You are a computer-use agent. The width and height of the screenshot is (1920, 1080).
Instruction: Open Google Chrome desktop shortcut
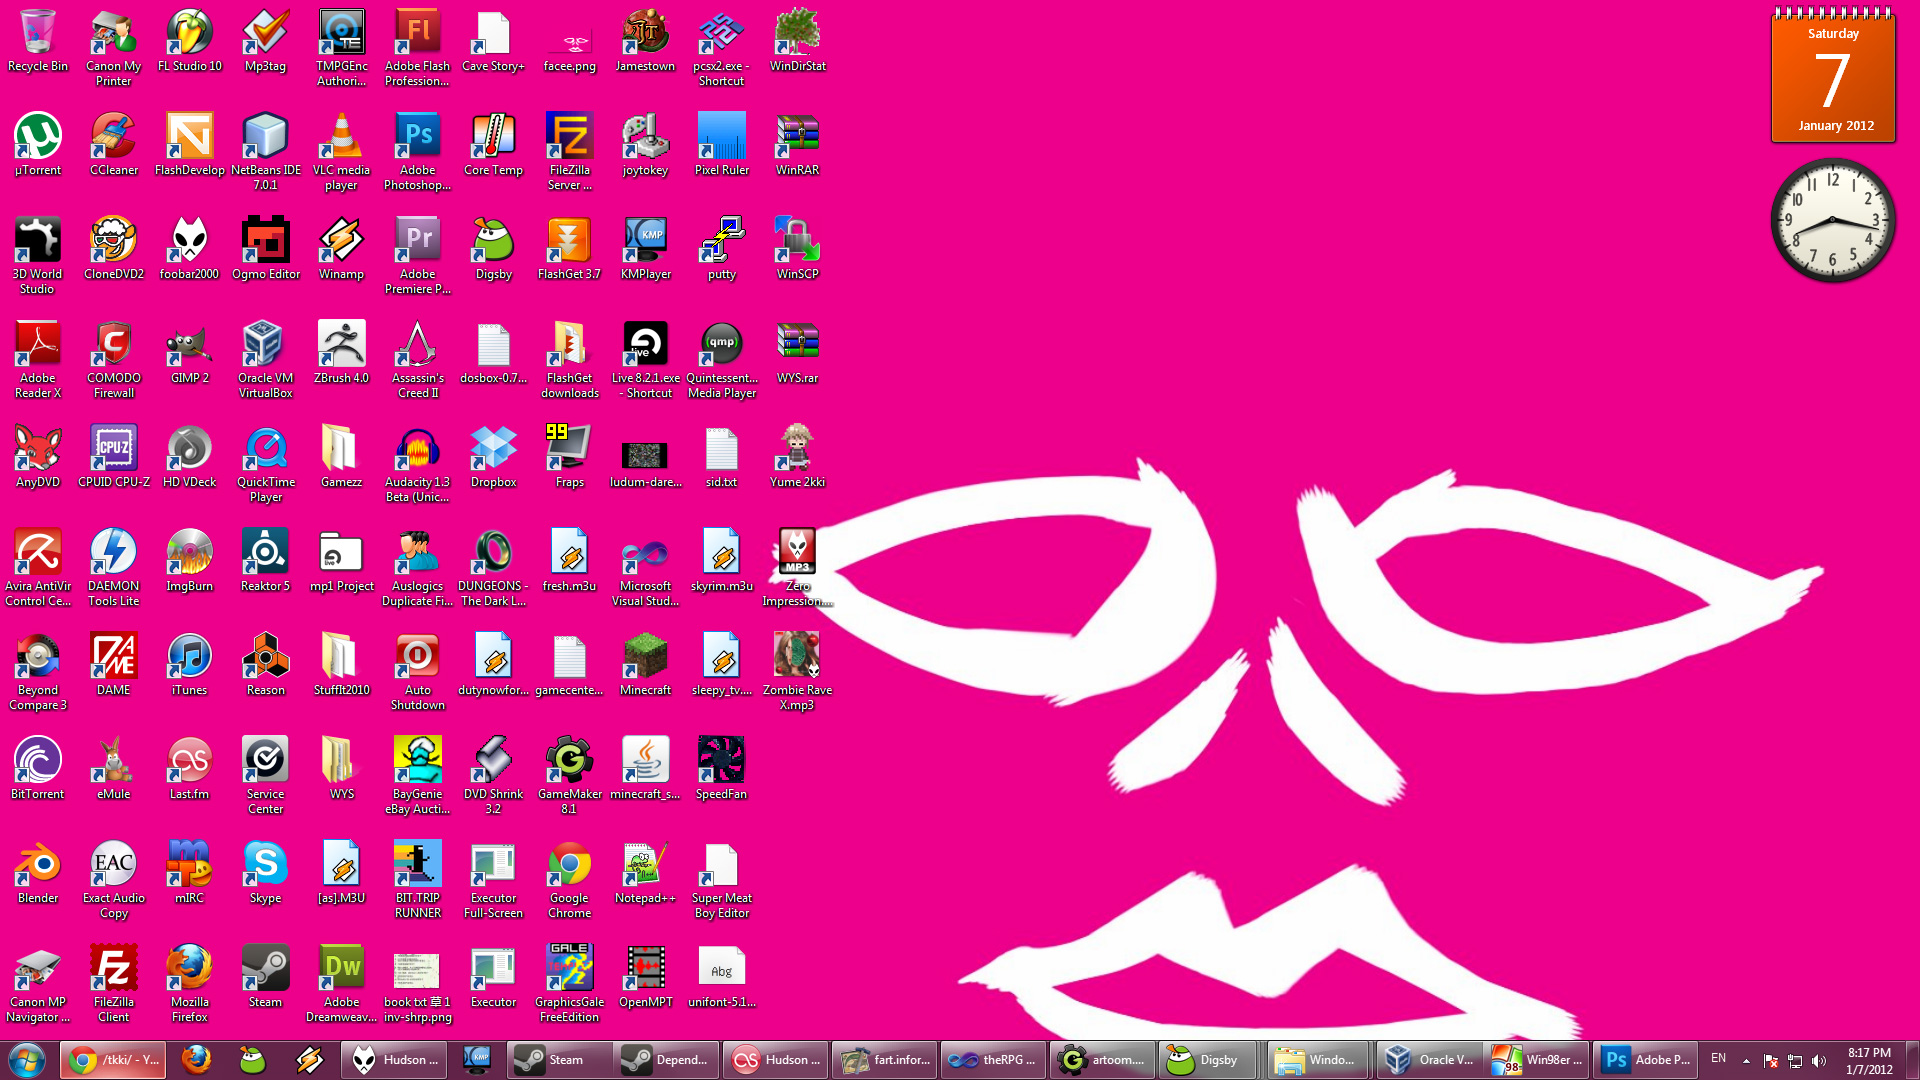570,880
